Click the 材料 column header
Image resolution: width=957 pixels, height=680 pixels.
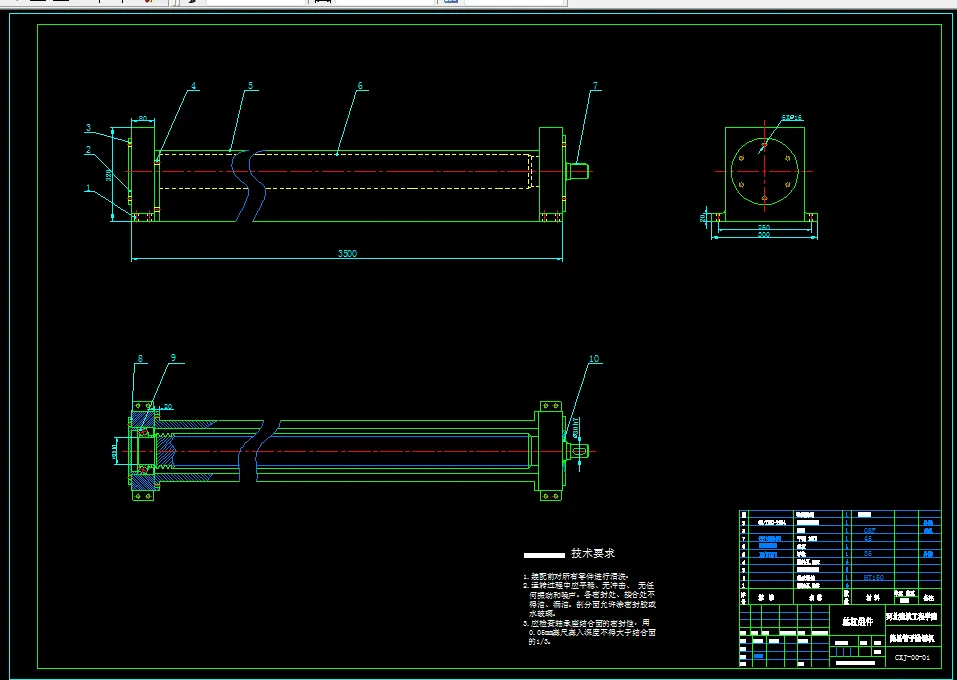click(873, 598)
